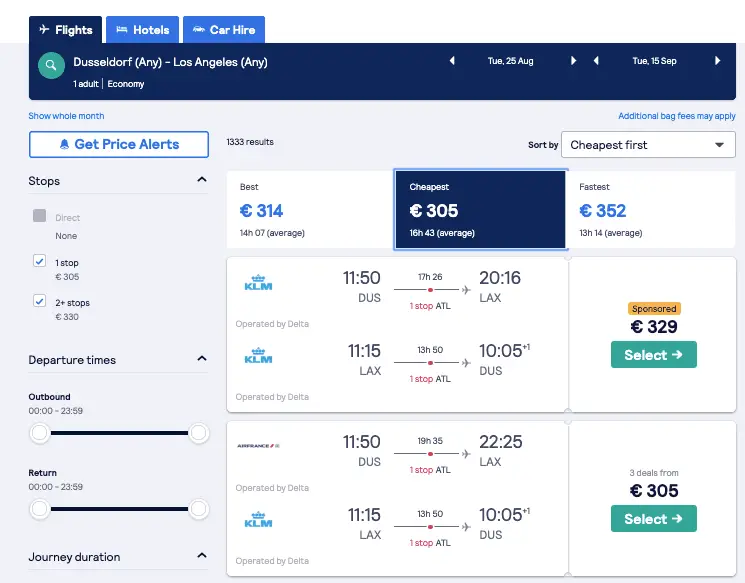
Task: Uncheck the 1 stop filter
Action: pos(39,261)
